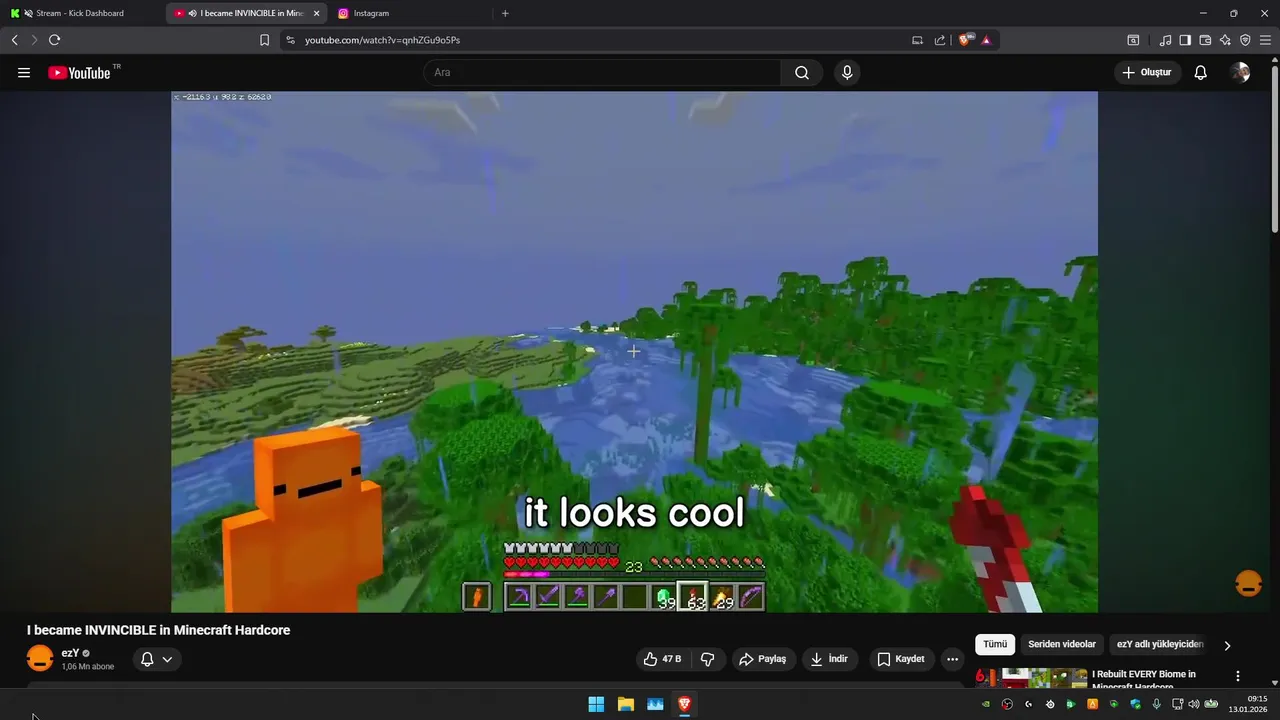Open a new browser tab
Image resolution: width=1280 pixels, height=720 pixels.
tap(505, 13)
